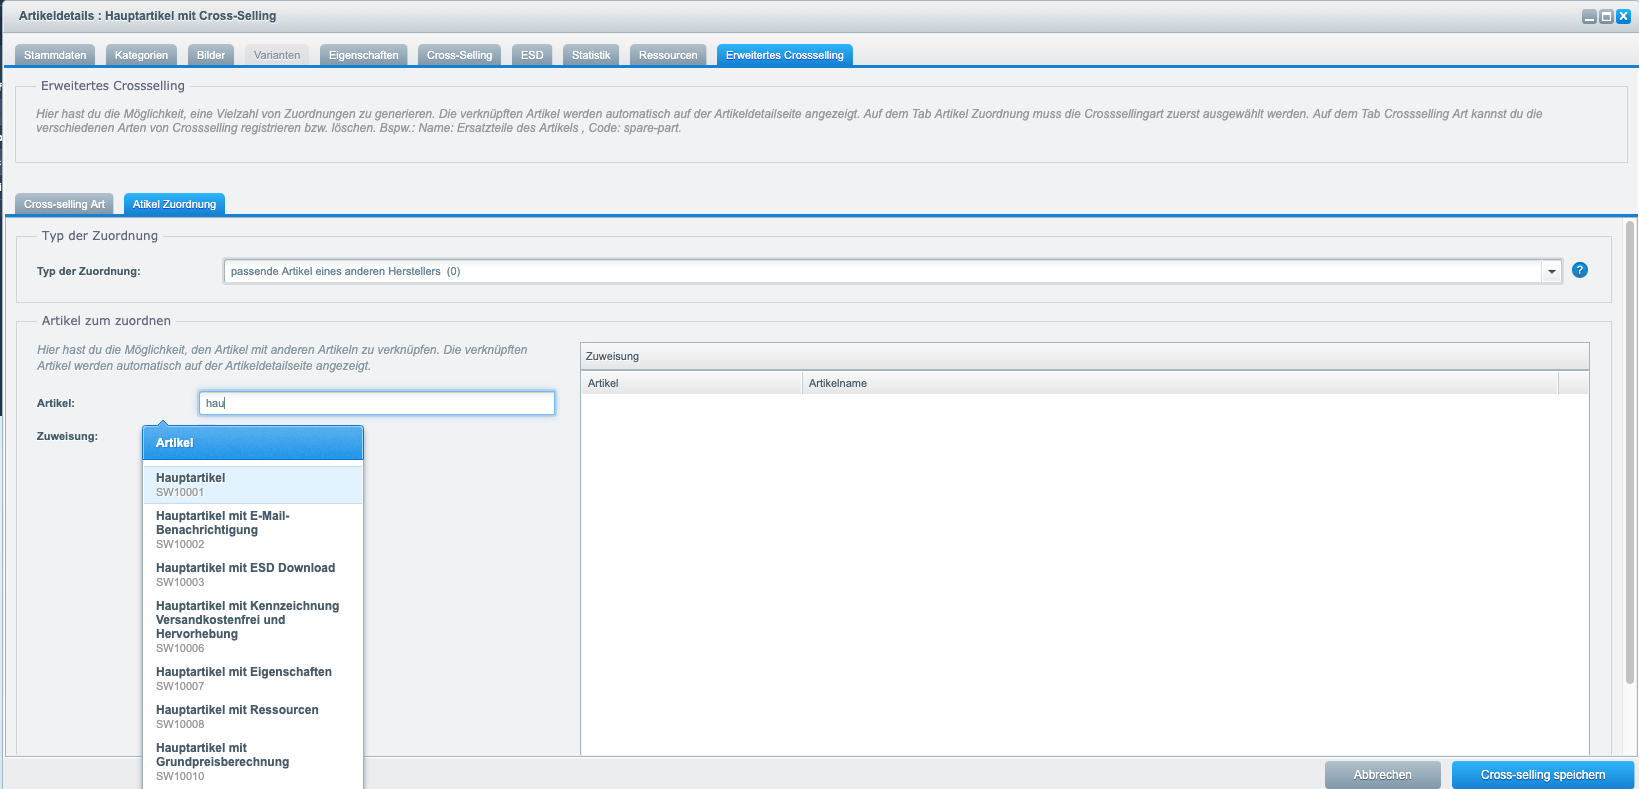
Task: Select Hauptartikel mit E-Mail-Benachrichtigung suggestion
Action: pos(253,530)
